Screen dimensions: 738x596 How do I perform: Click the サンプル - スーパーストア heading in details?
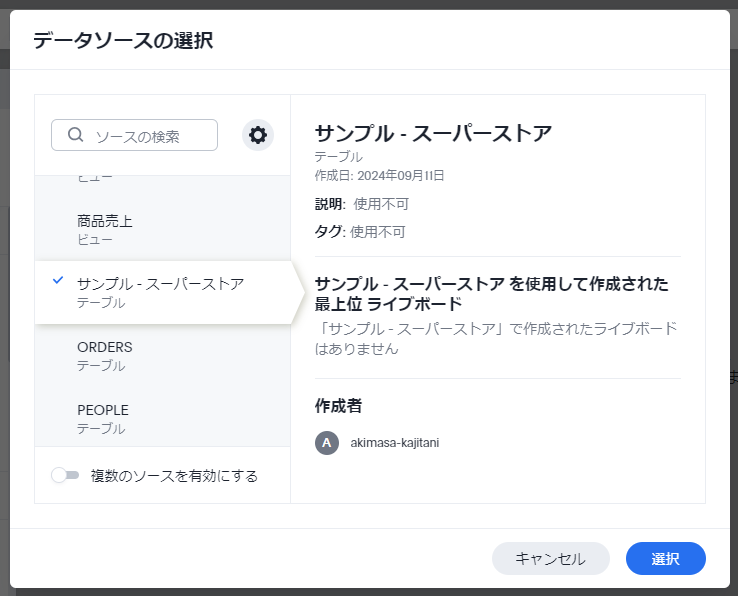433,133
